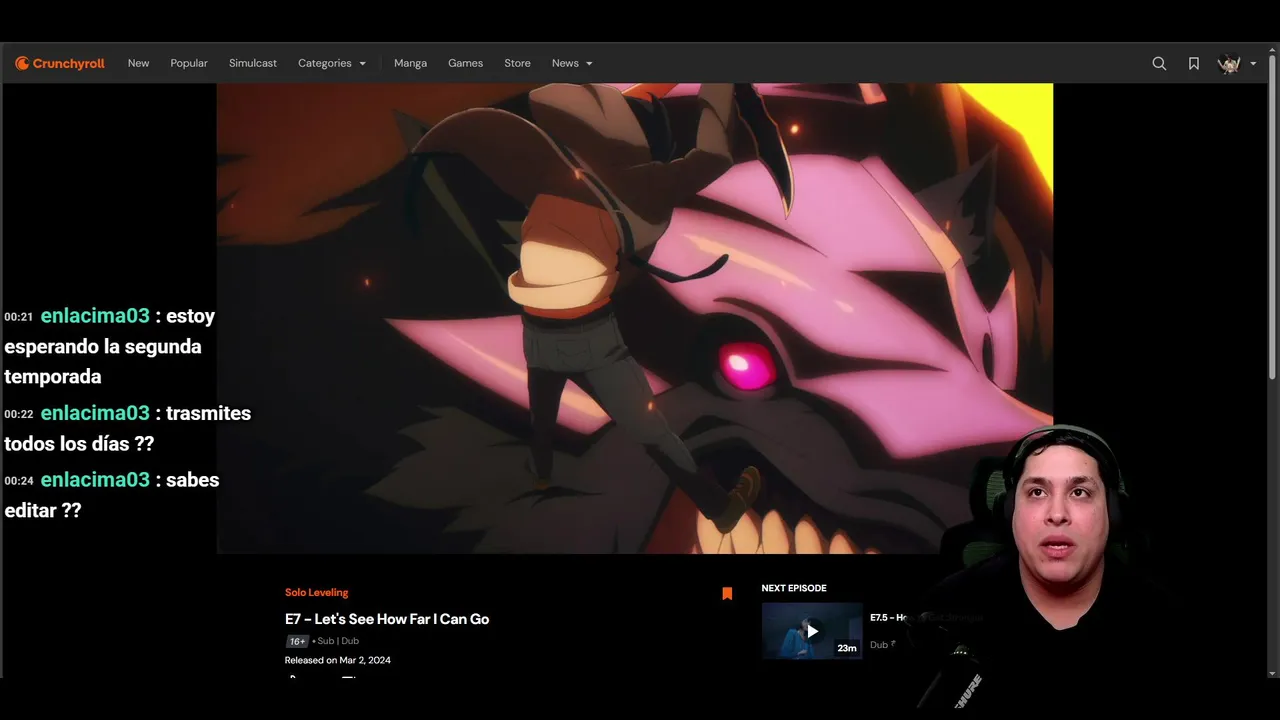1280x720 pixels.
Task: Toggle the orange bookmark for this episode
Action: (x=727, y=593)
